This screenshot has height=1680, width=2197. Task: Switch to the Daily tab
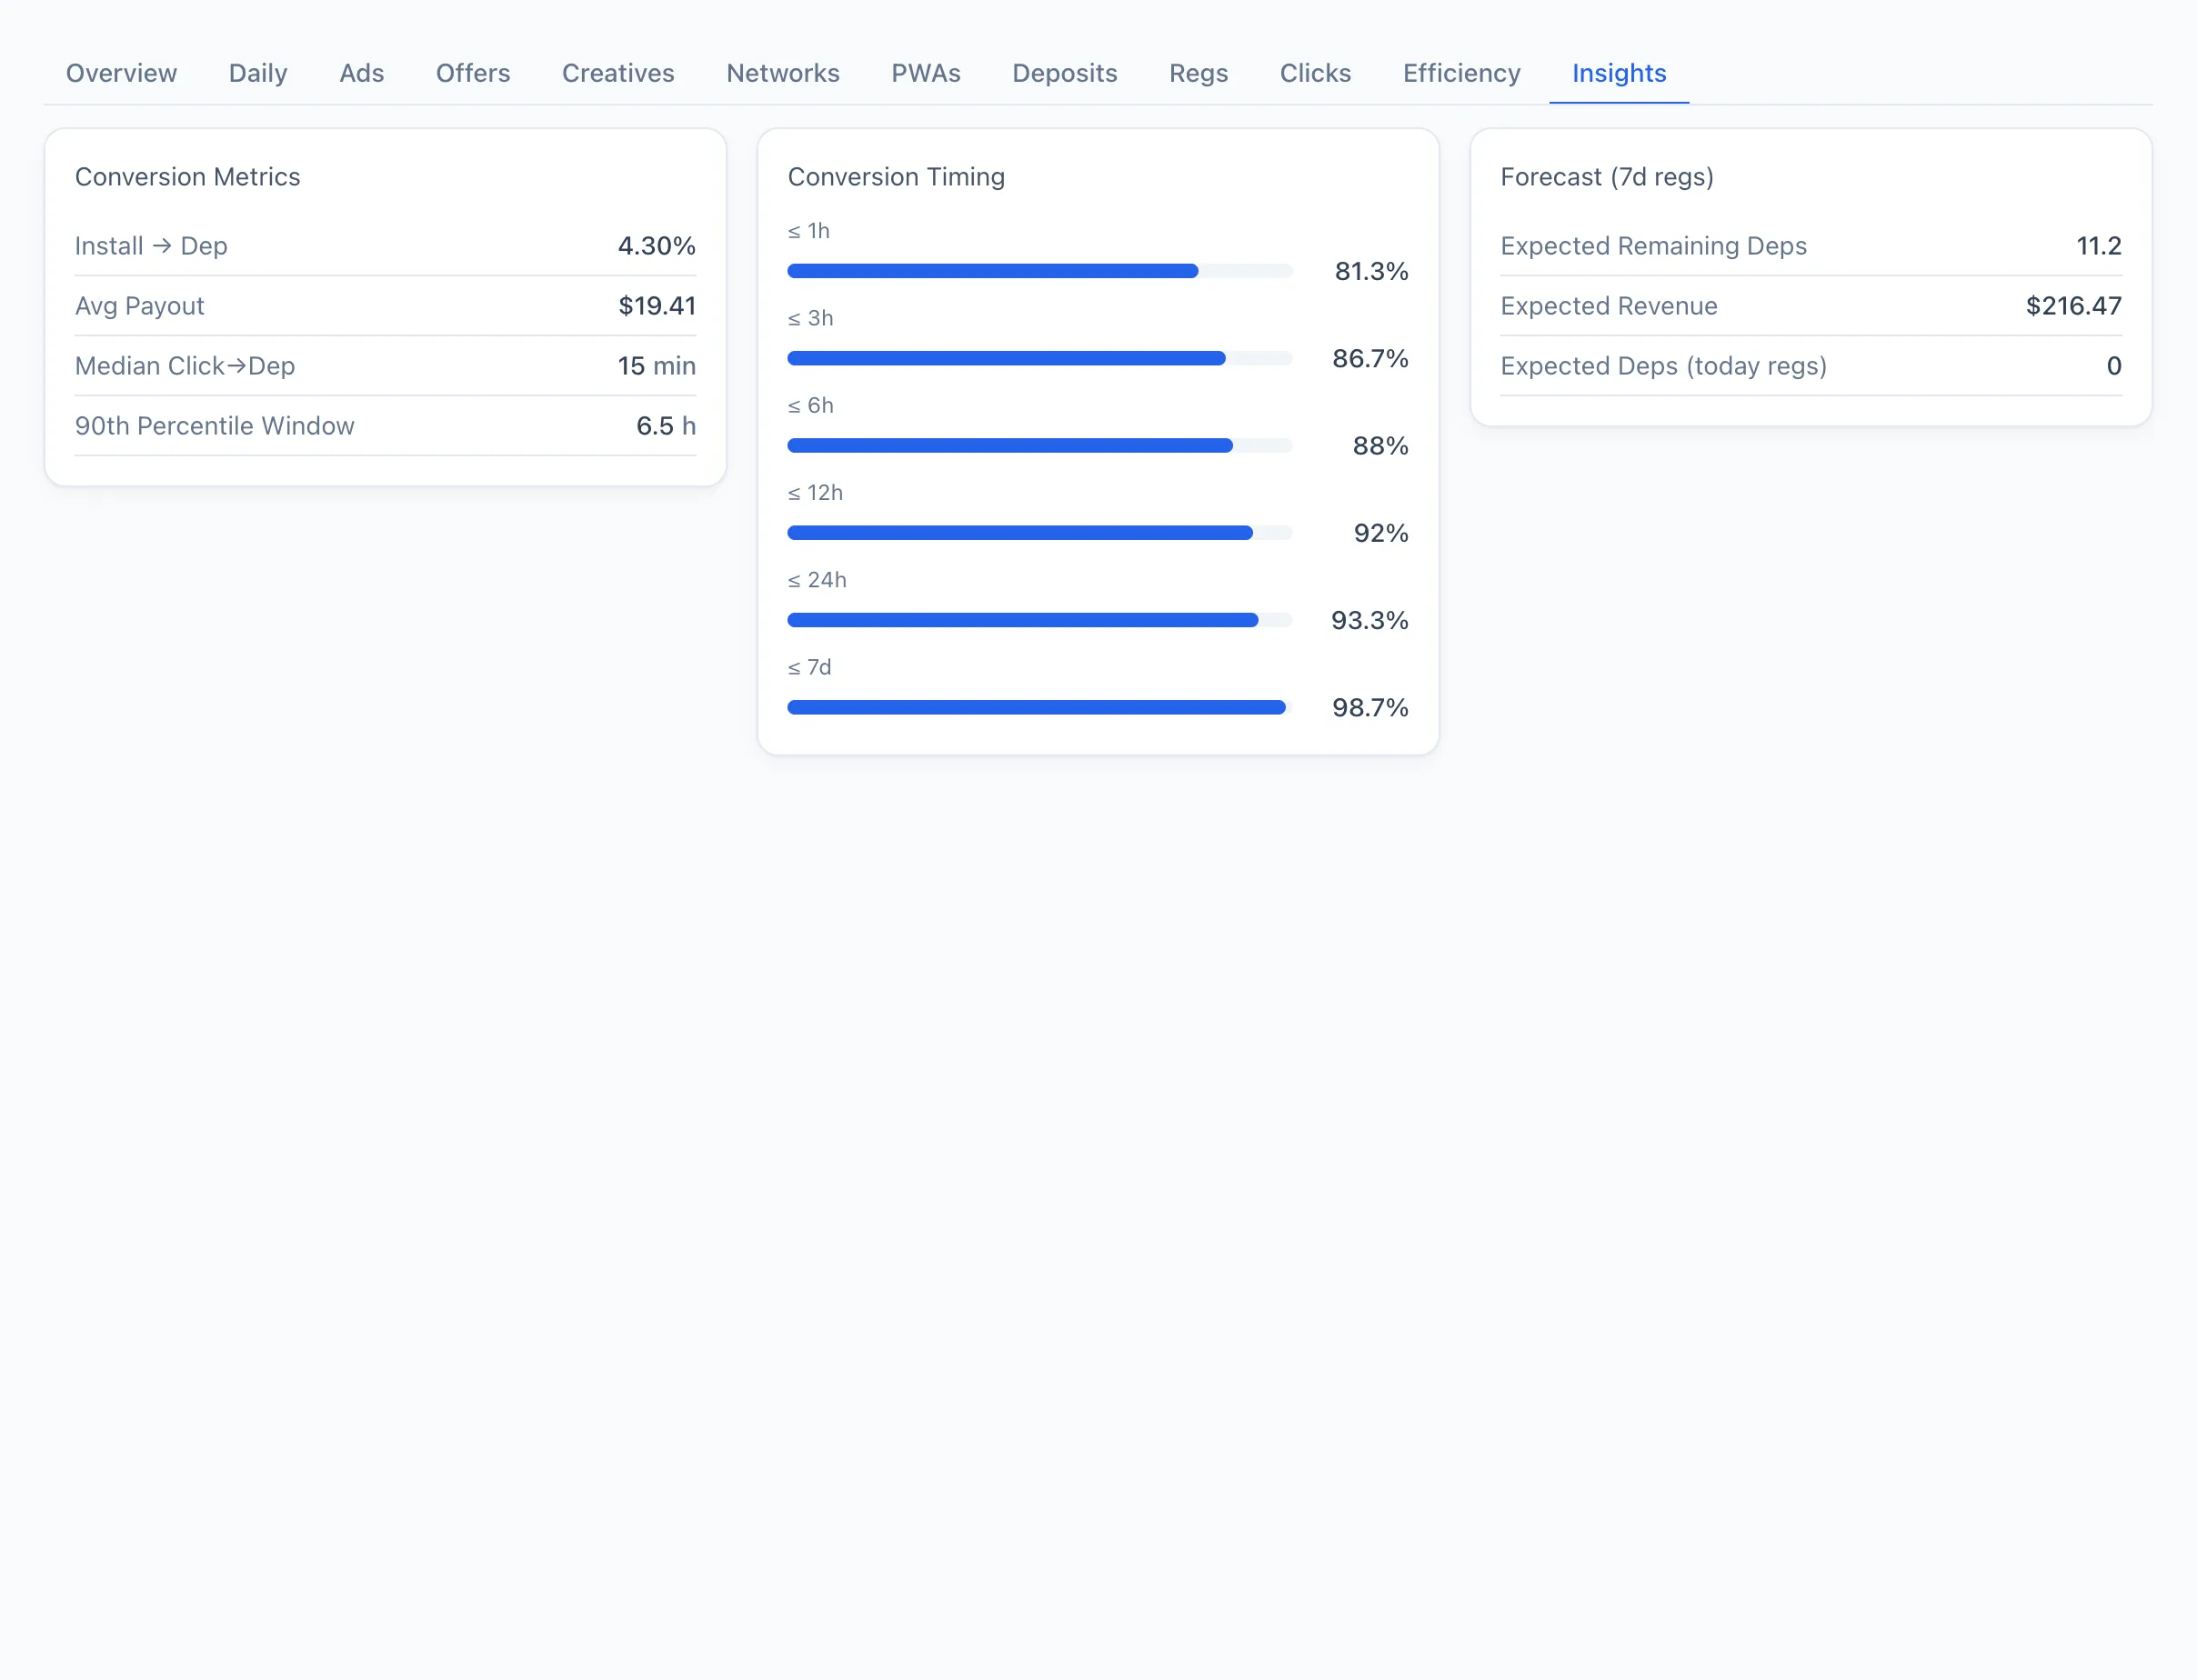[258, 73]
